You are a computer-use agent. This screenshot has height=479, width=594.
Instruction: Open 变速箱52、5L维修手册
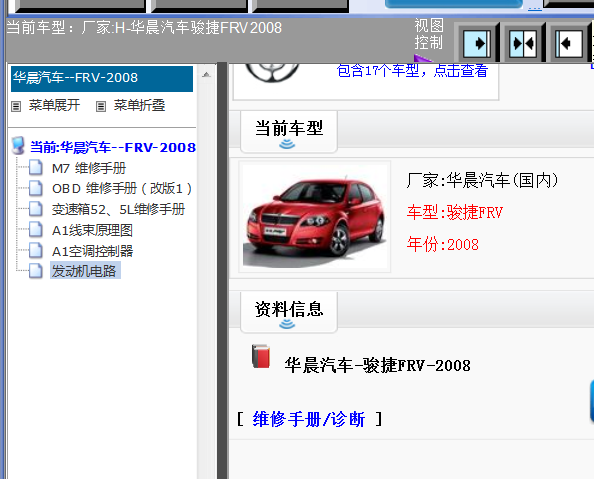118,209
